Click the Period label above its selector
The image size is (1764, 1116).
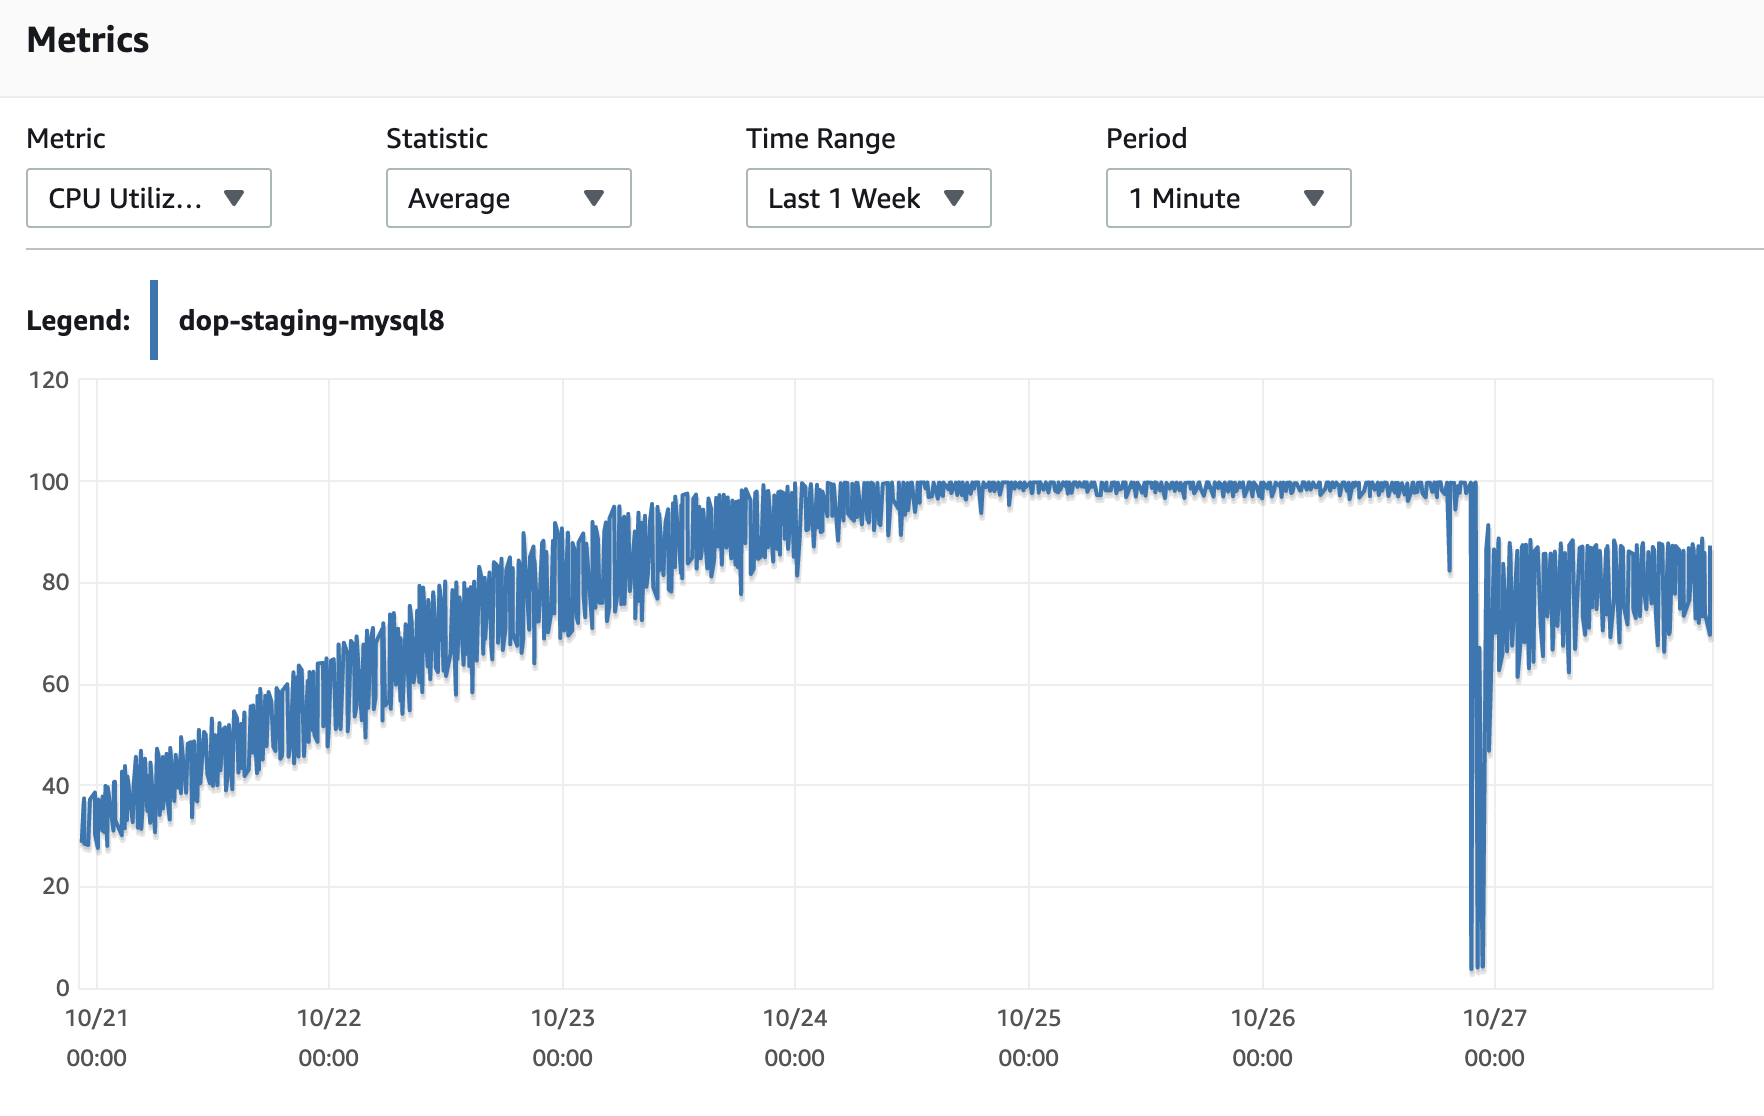(1146, 139)
